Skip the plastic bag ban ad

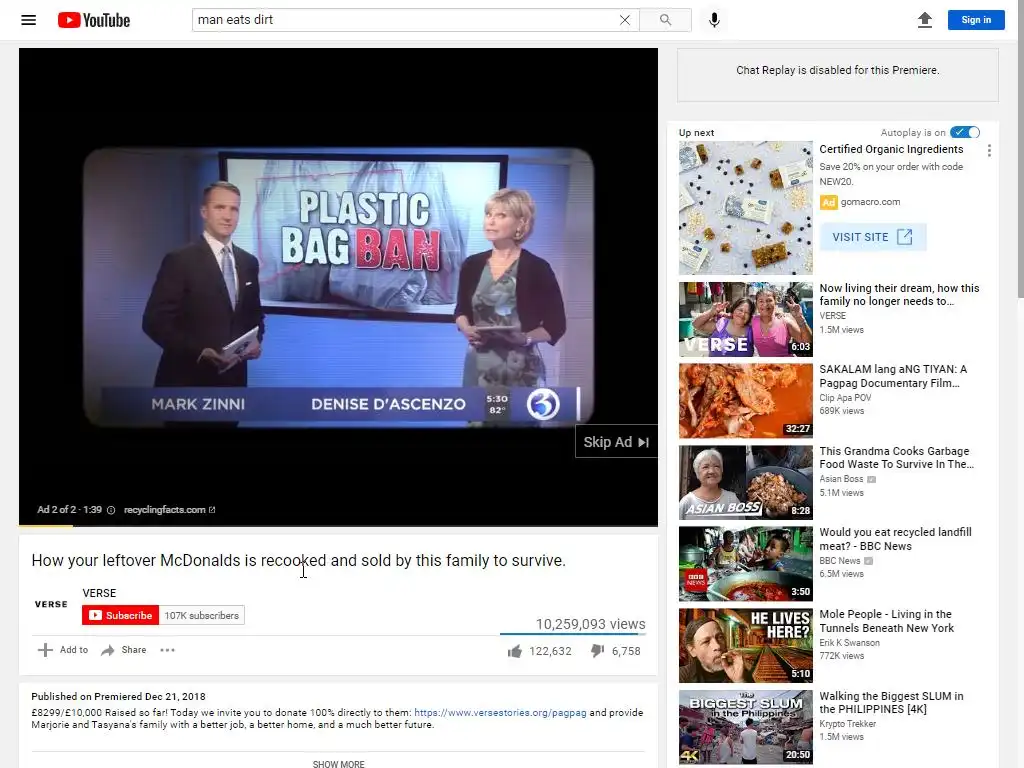616,442
